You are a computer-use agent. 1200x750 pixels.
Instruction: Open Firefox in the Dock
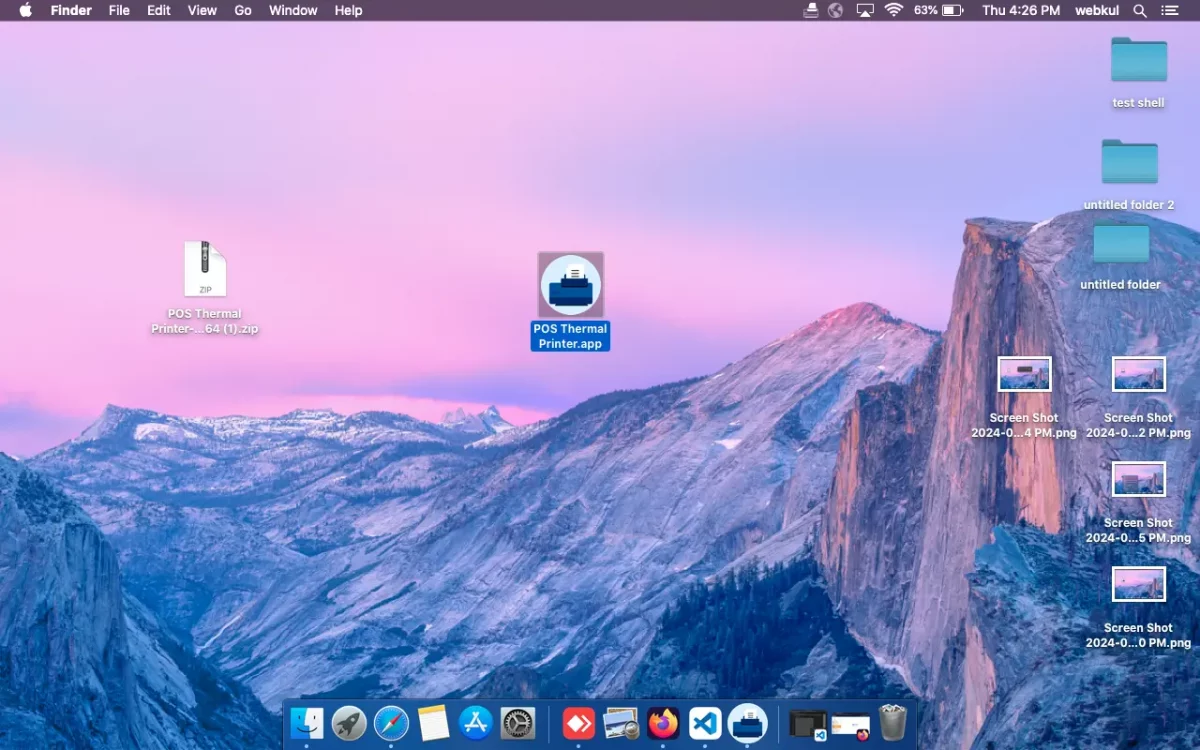[663, 723]
